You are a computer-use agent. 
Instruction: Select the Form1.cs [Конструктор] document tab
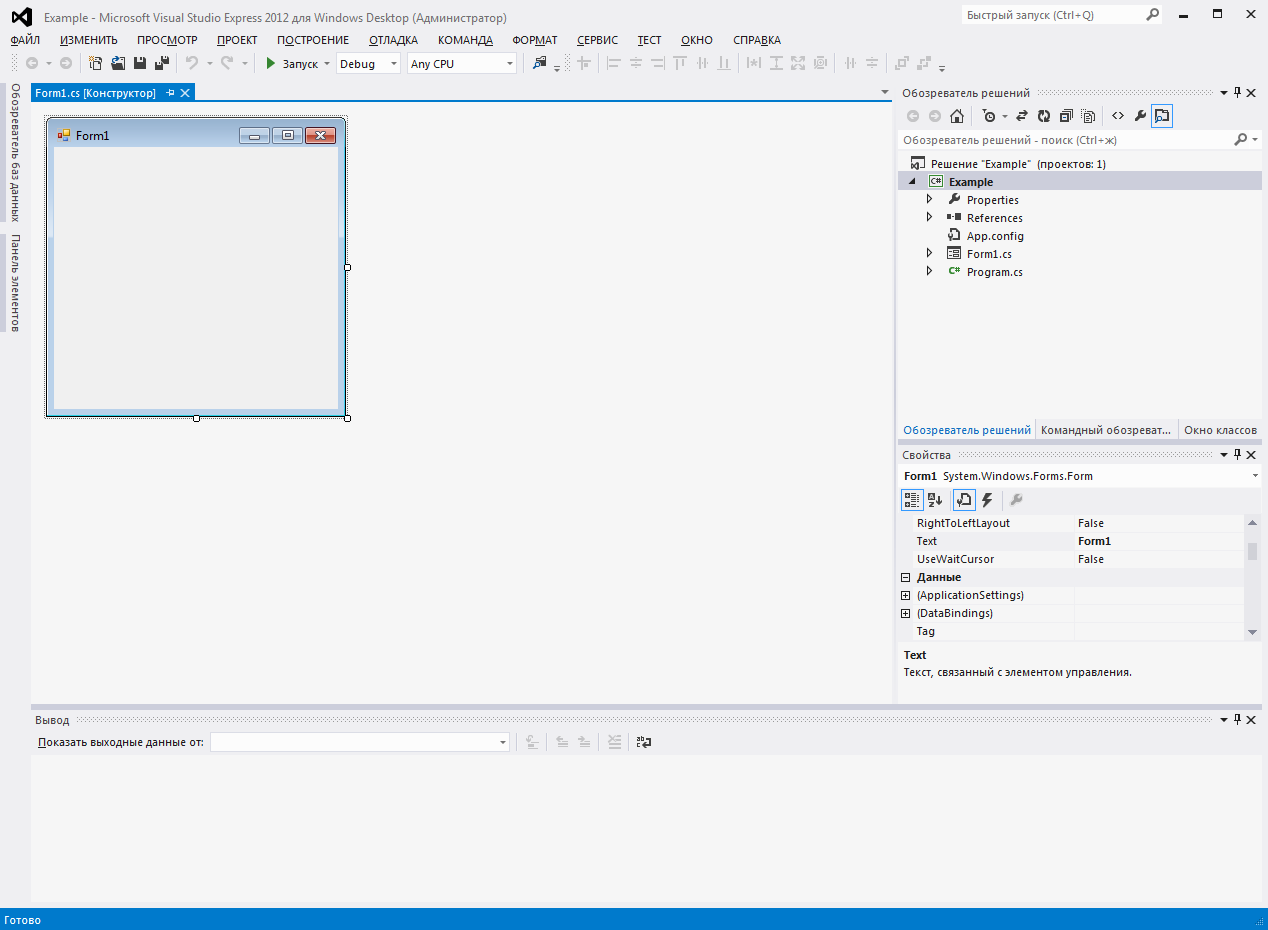click(95, 92)
